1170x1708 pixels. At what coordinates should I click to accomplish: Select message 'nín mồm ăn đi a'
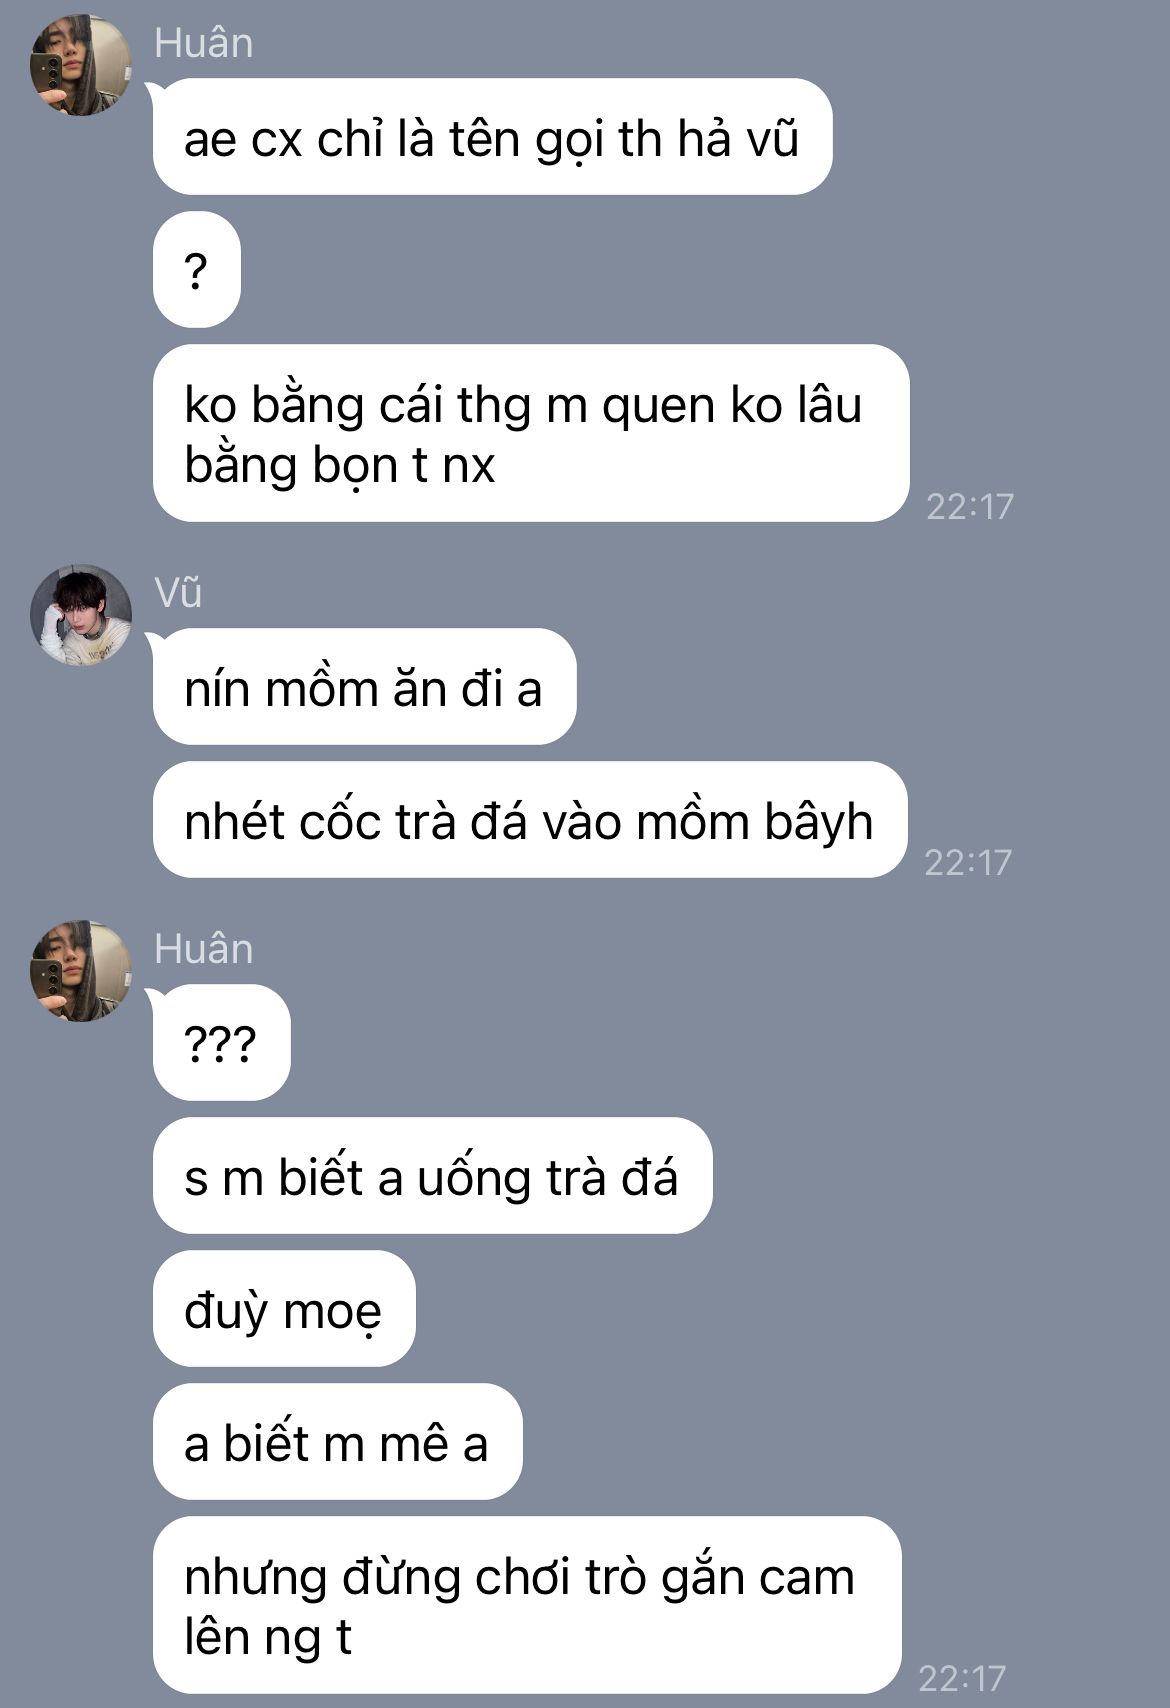point(364,687)
